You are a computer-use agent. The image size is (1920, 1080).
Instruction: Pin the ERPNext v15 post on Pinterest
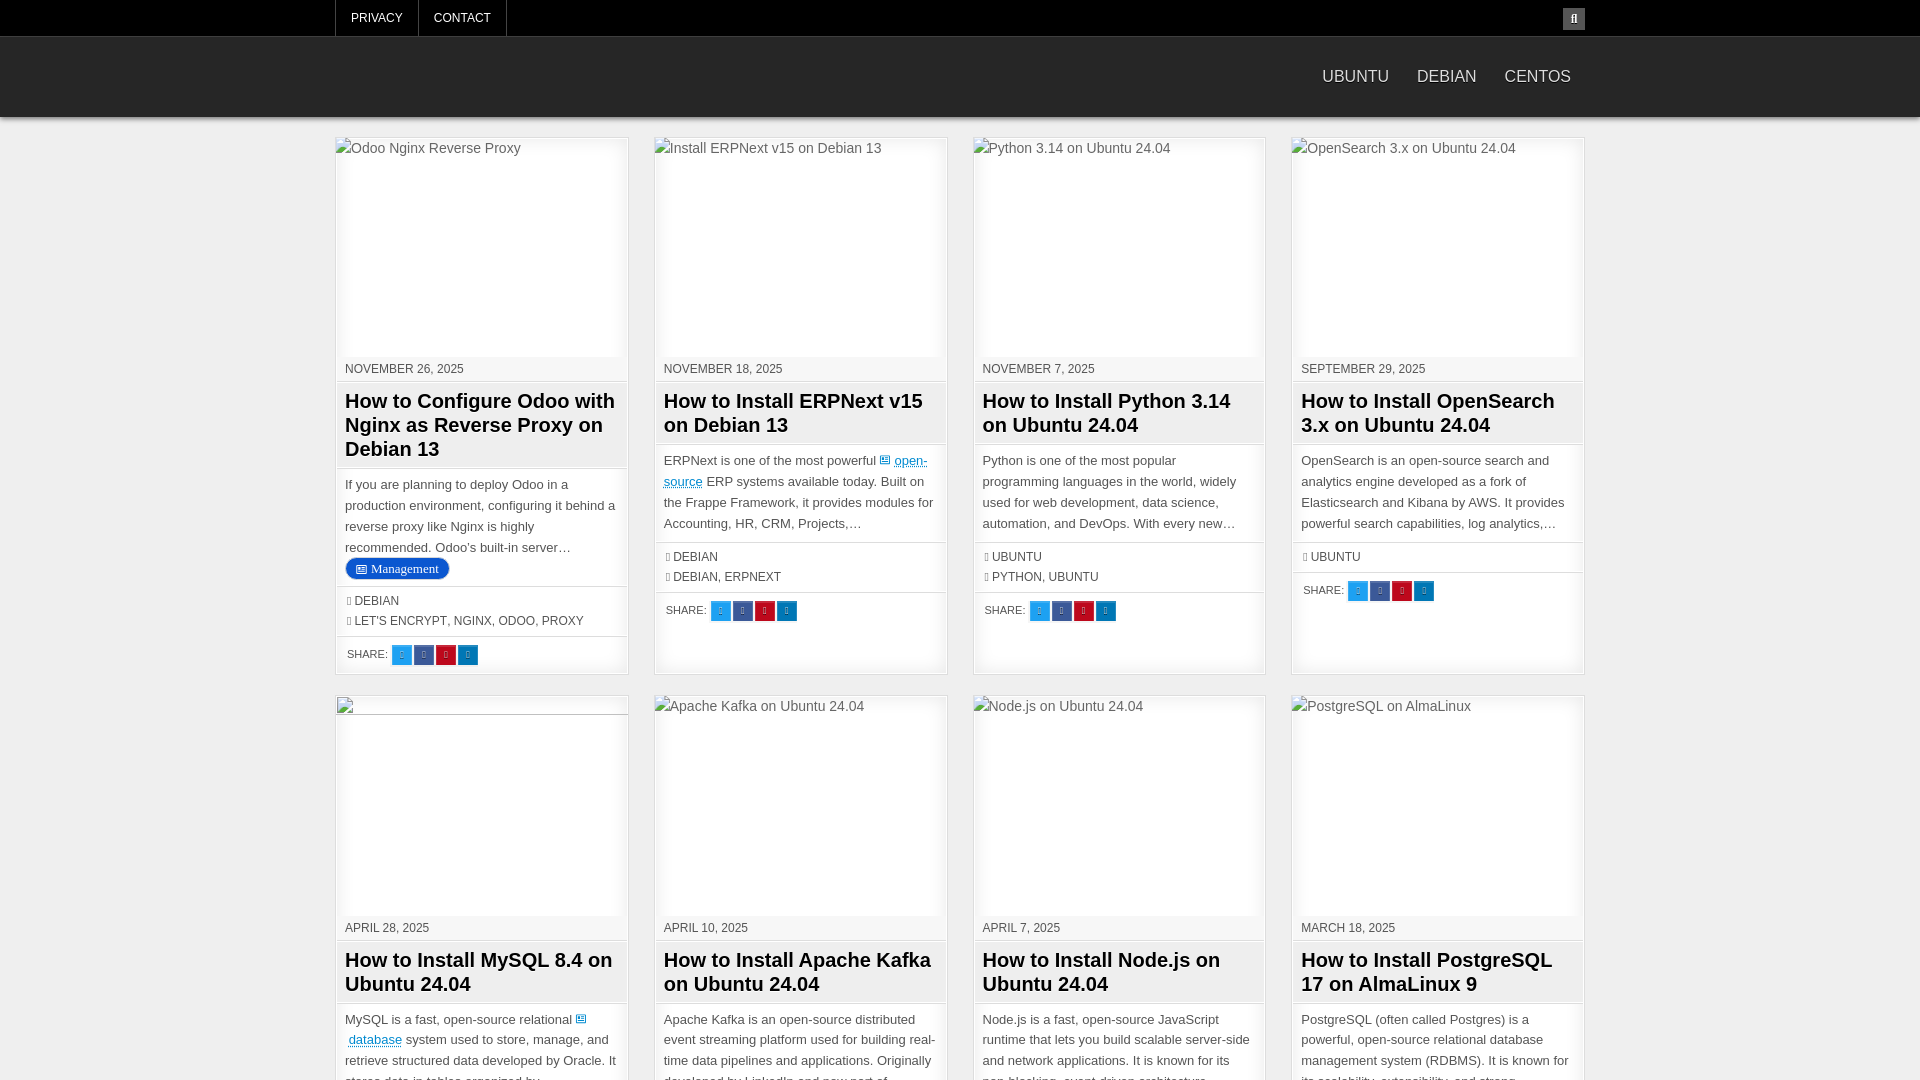coord(764,611)
